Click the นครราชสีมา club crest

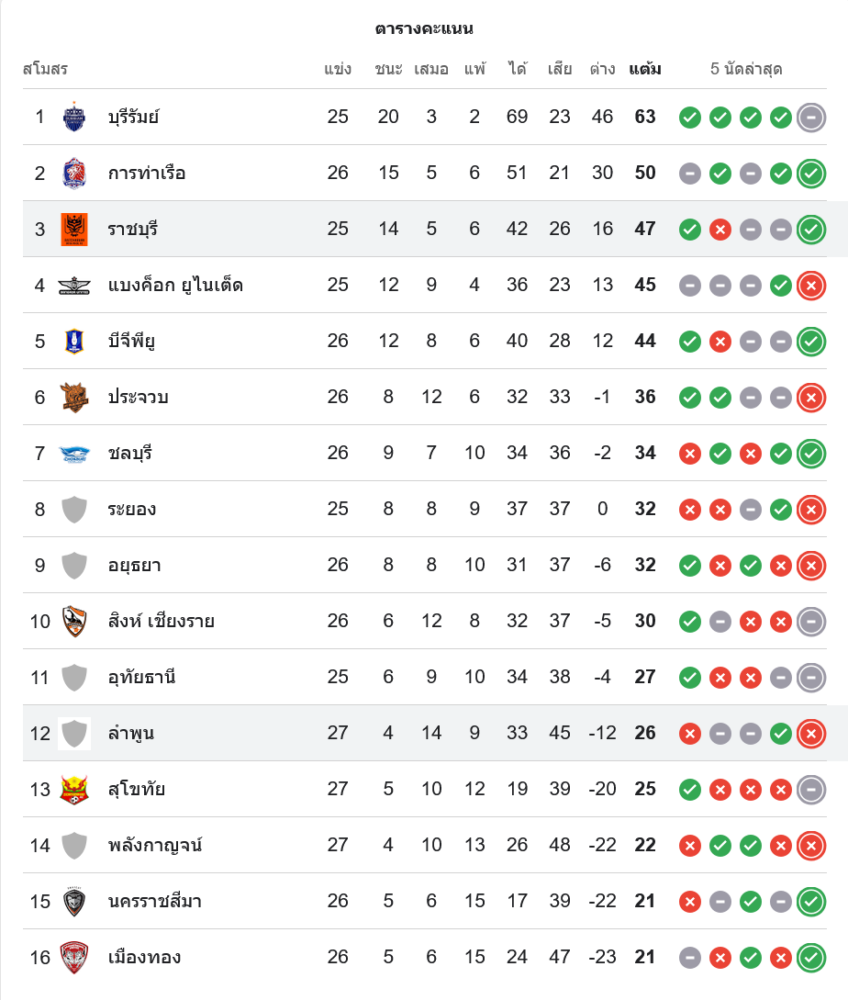pyautogui.click(x=74, y=901)
